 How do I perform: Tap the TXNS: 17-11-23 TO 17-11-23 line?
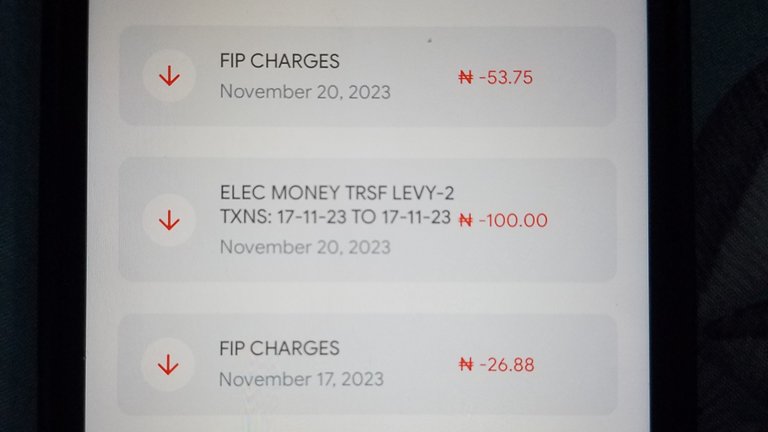point(335,216)
